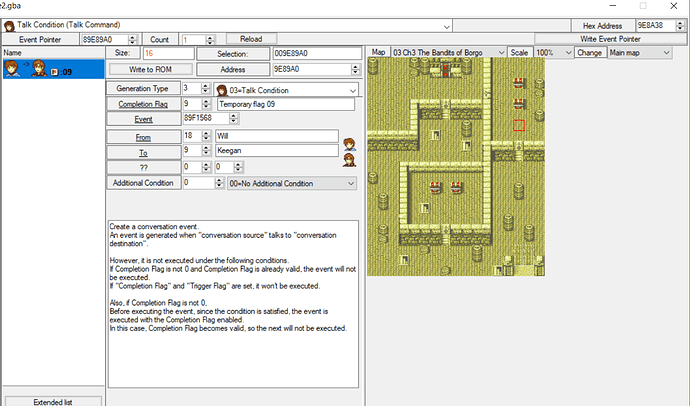Click the Change button next to Scale
The width and height of the screenshot is (690, 406).
pyautogui.click(x=589, y=53)
